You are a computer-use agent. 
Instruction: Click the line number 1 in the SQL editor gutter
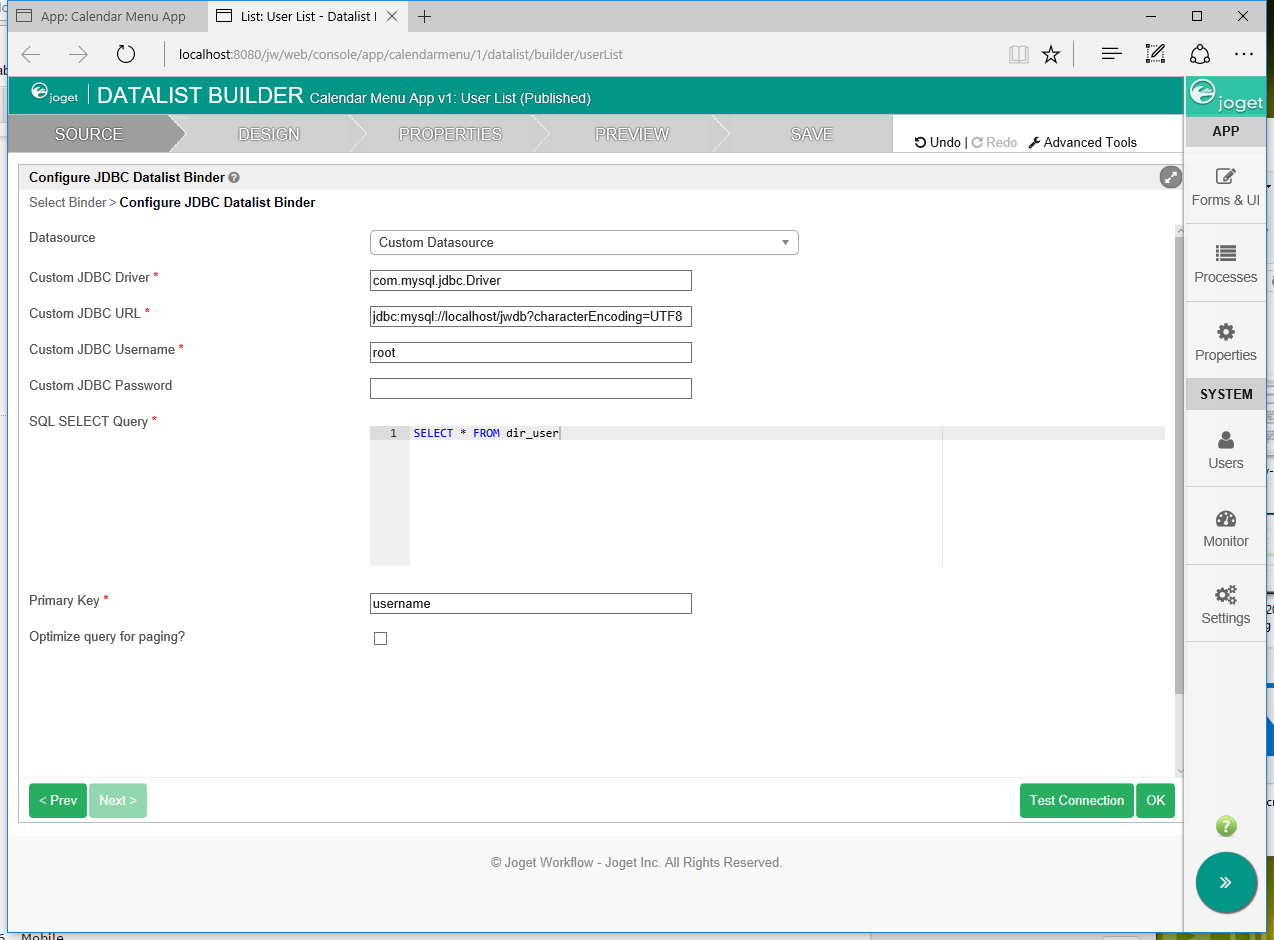point(393,433)
